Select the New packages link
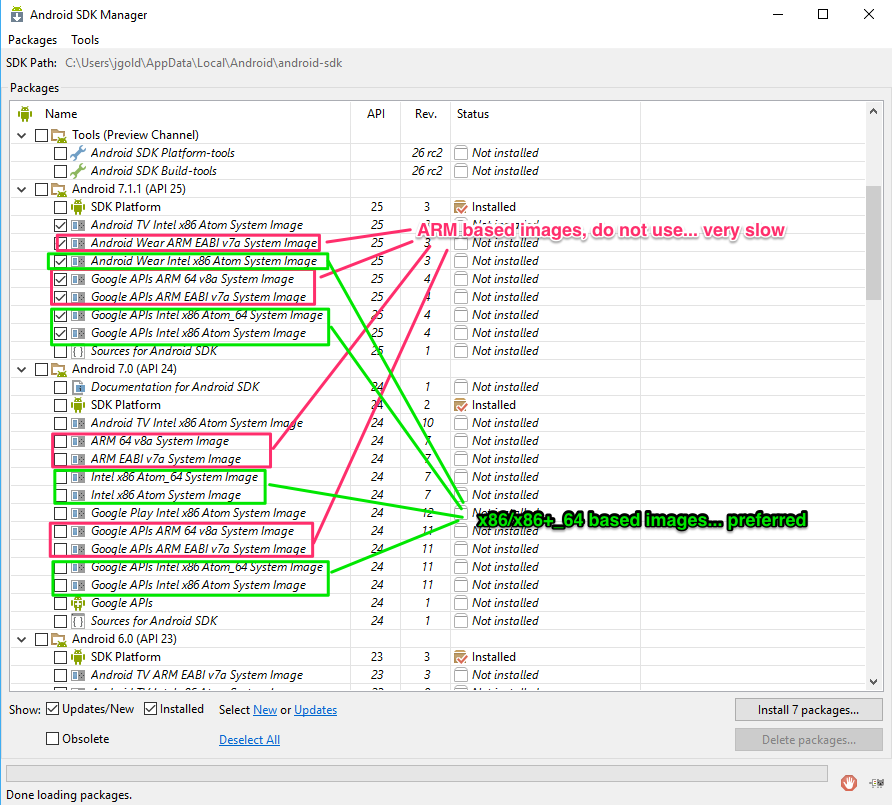Screen dimensions: 892x805 click(265, 710)
